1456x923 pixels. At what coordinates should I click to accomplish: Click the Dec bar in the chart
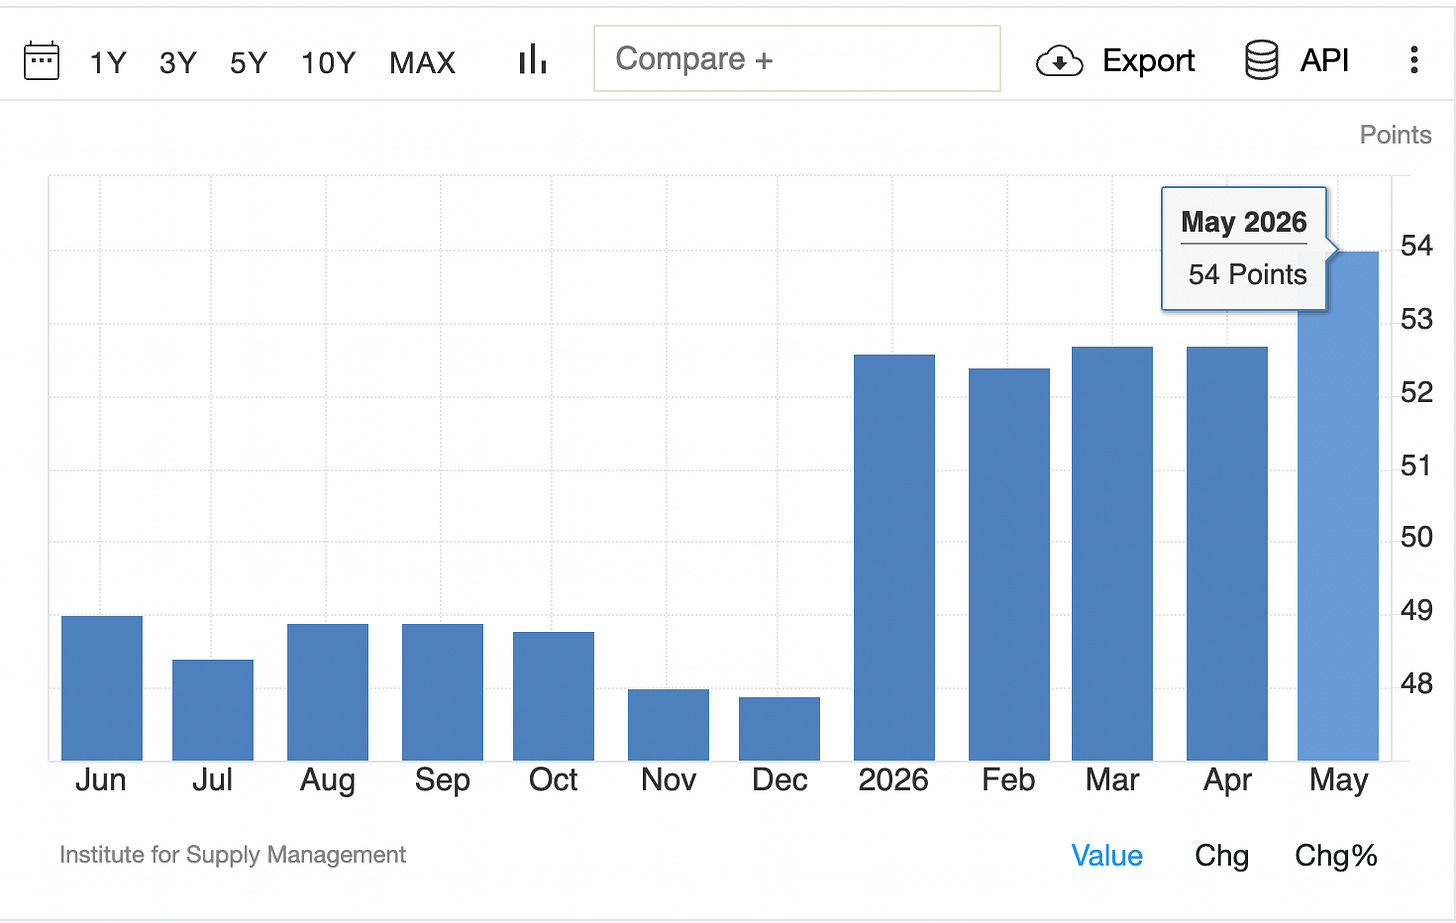(779, 729)
